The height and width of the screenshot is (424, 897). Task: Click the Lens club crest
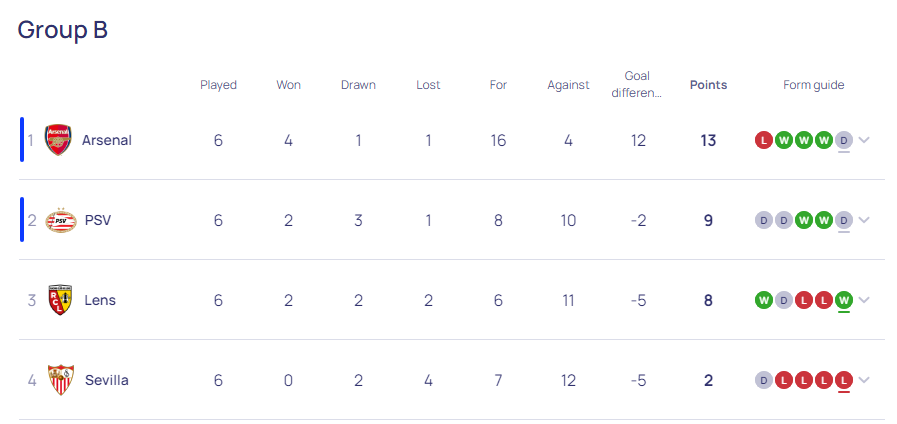tap(60, 300)
